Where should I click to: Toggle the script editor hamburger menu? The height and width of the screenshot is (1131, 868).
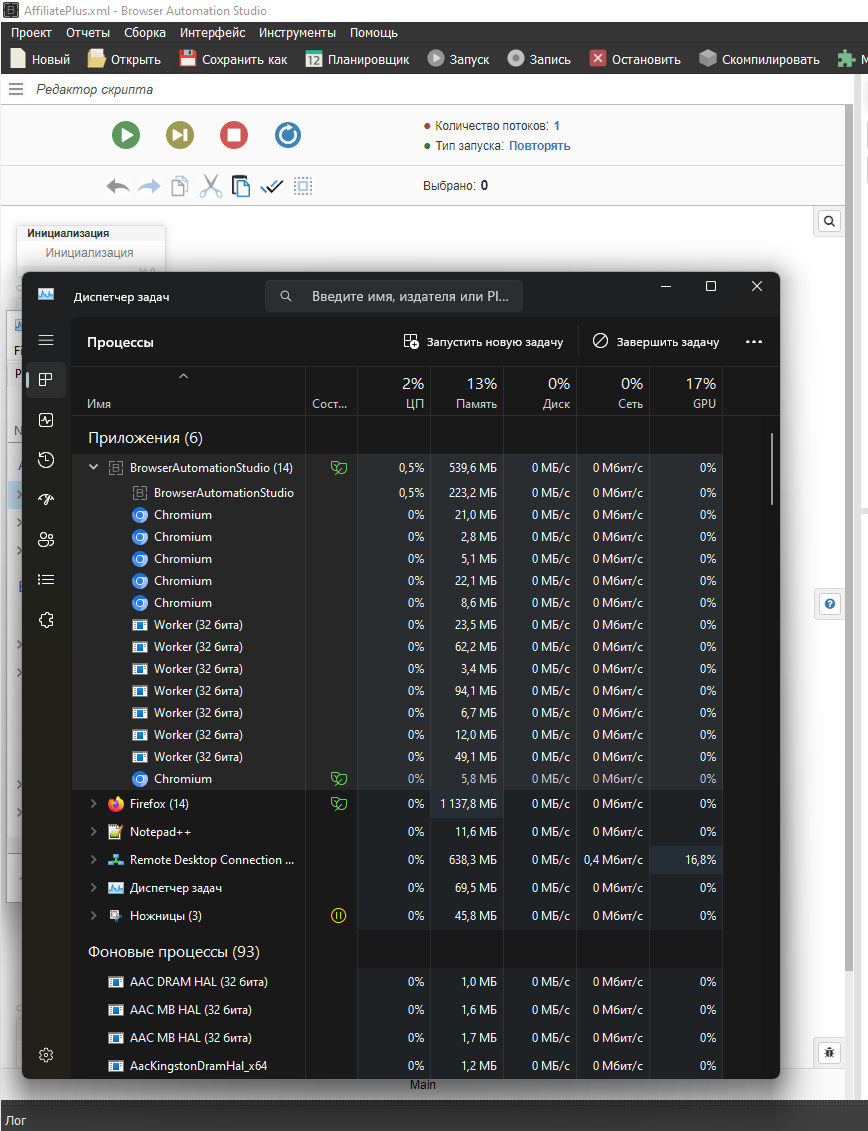point(16,90)
